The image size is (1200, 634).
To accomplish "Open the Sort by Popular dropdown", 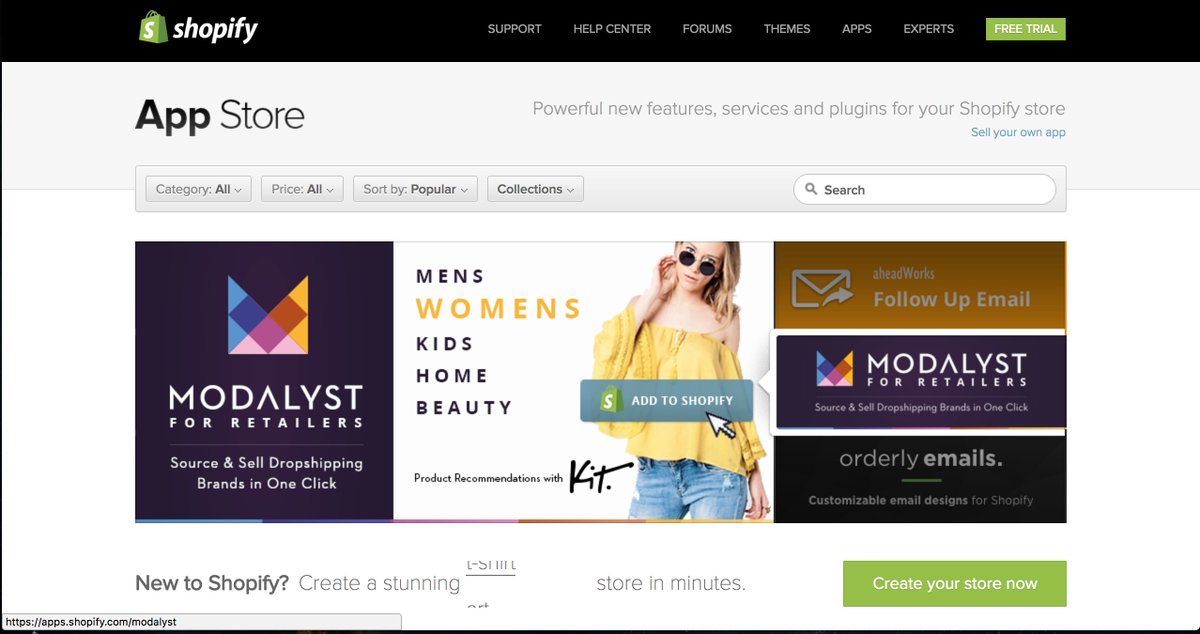I will coord(415,189).
